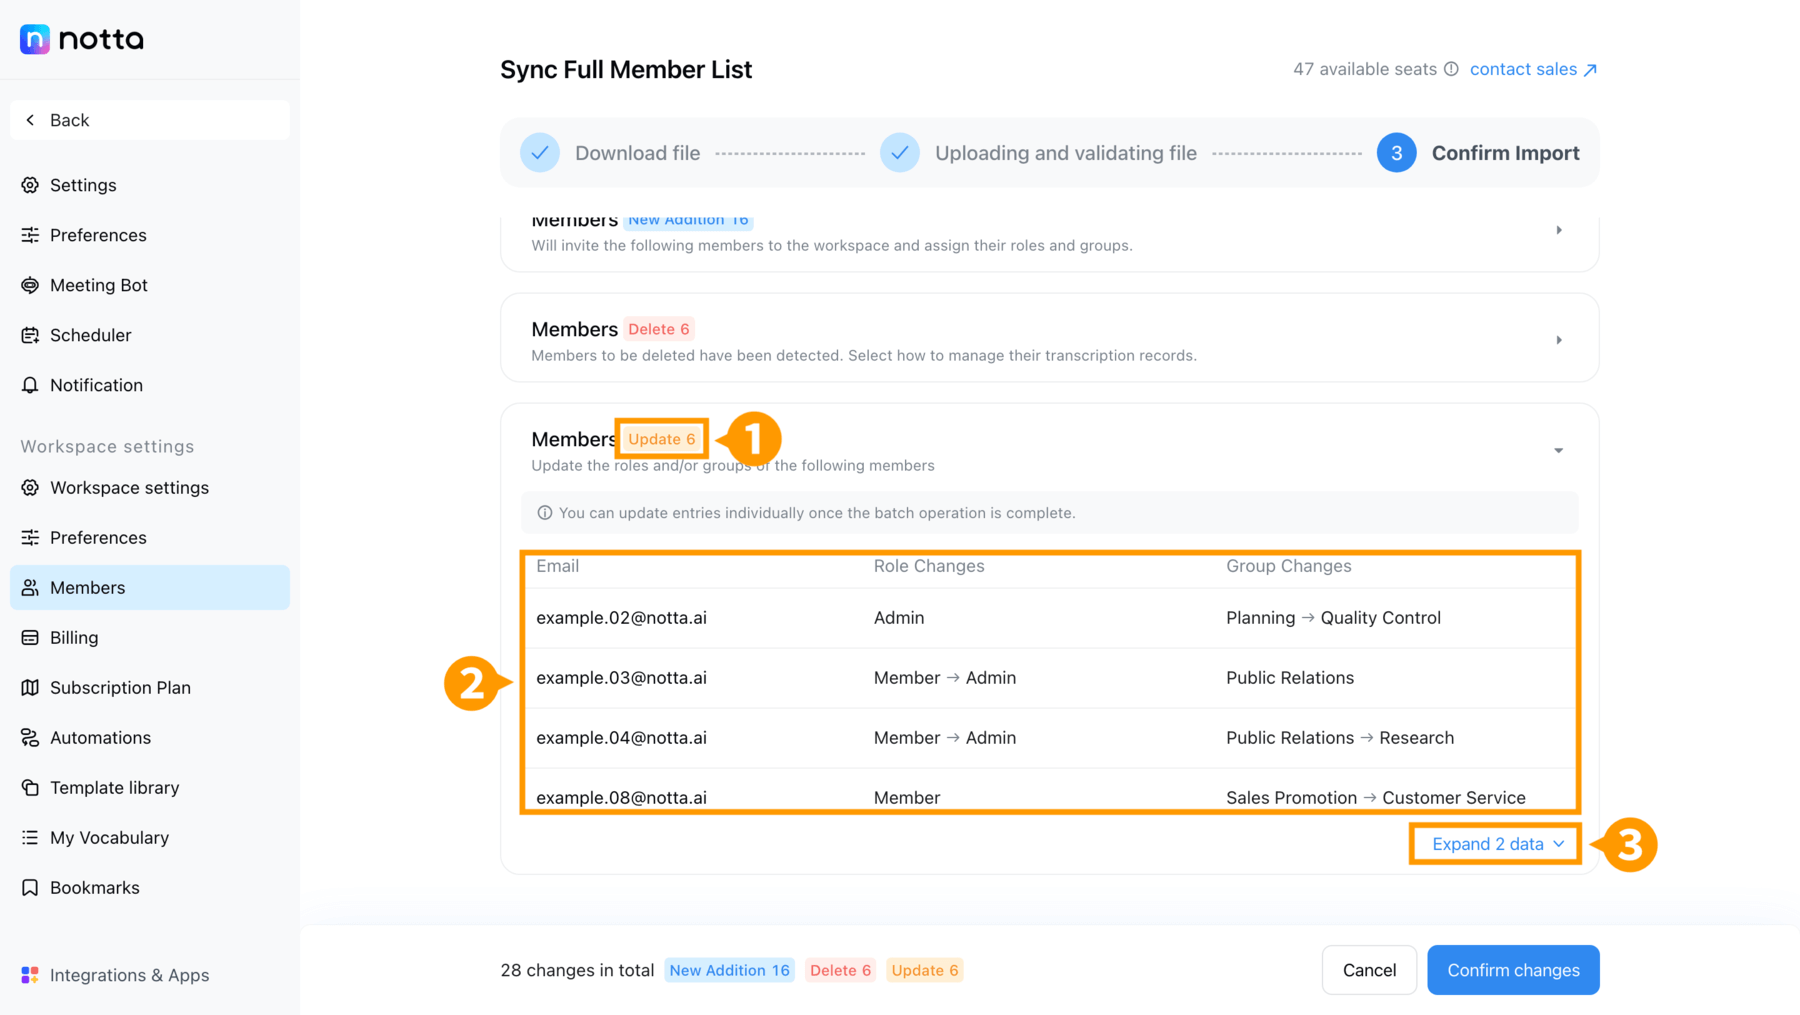Select Members in sidebar
This screenshot has height=1015, width=1800.
point(150,588)
